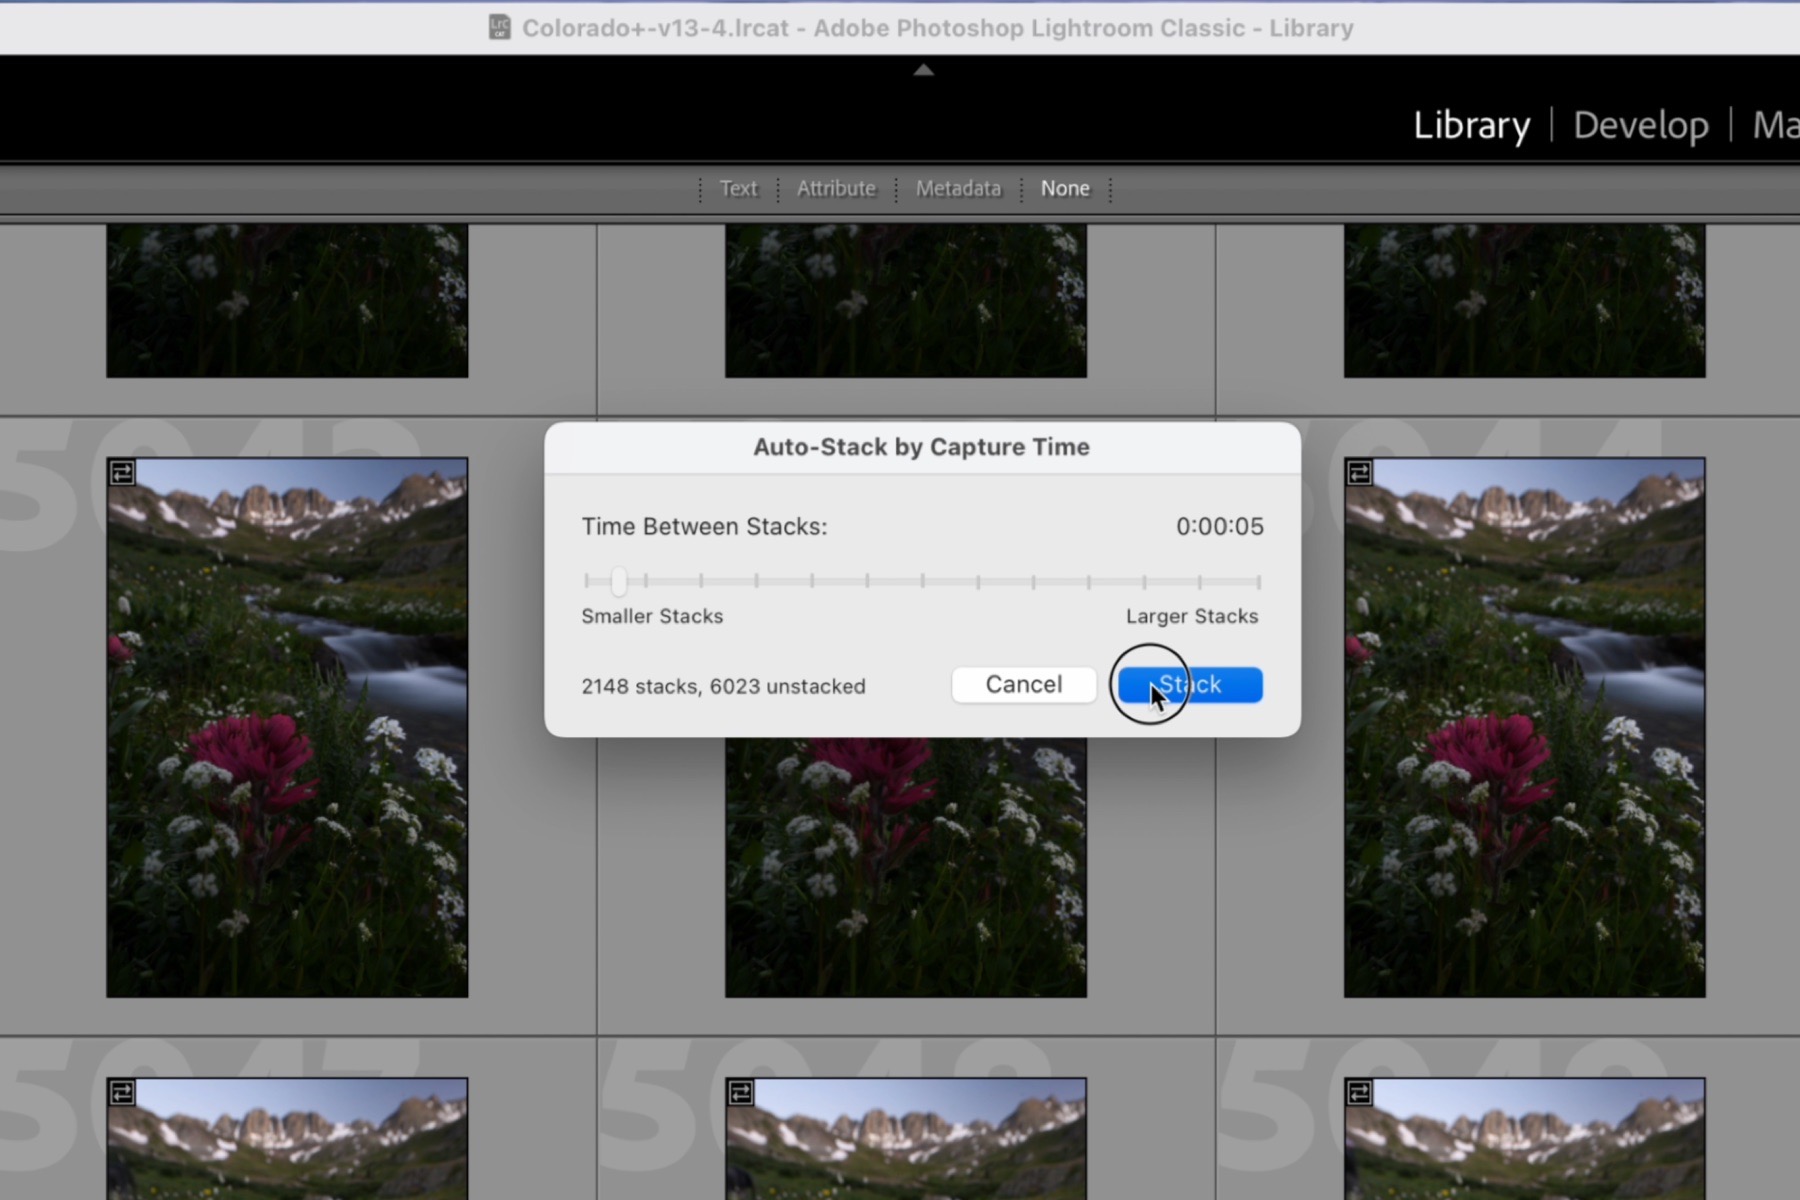Click the stack badge on the middle-row left photo
The image size is (1800, 1200).
(122, 472)
